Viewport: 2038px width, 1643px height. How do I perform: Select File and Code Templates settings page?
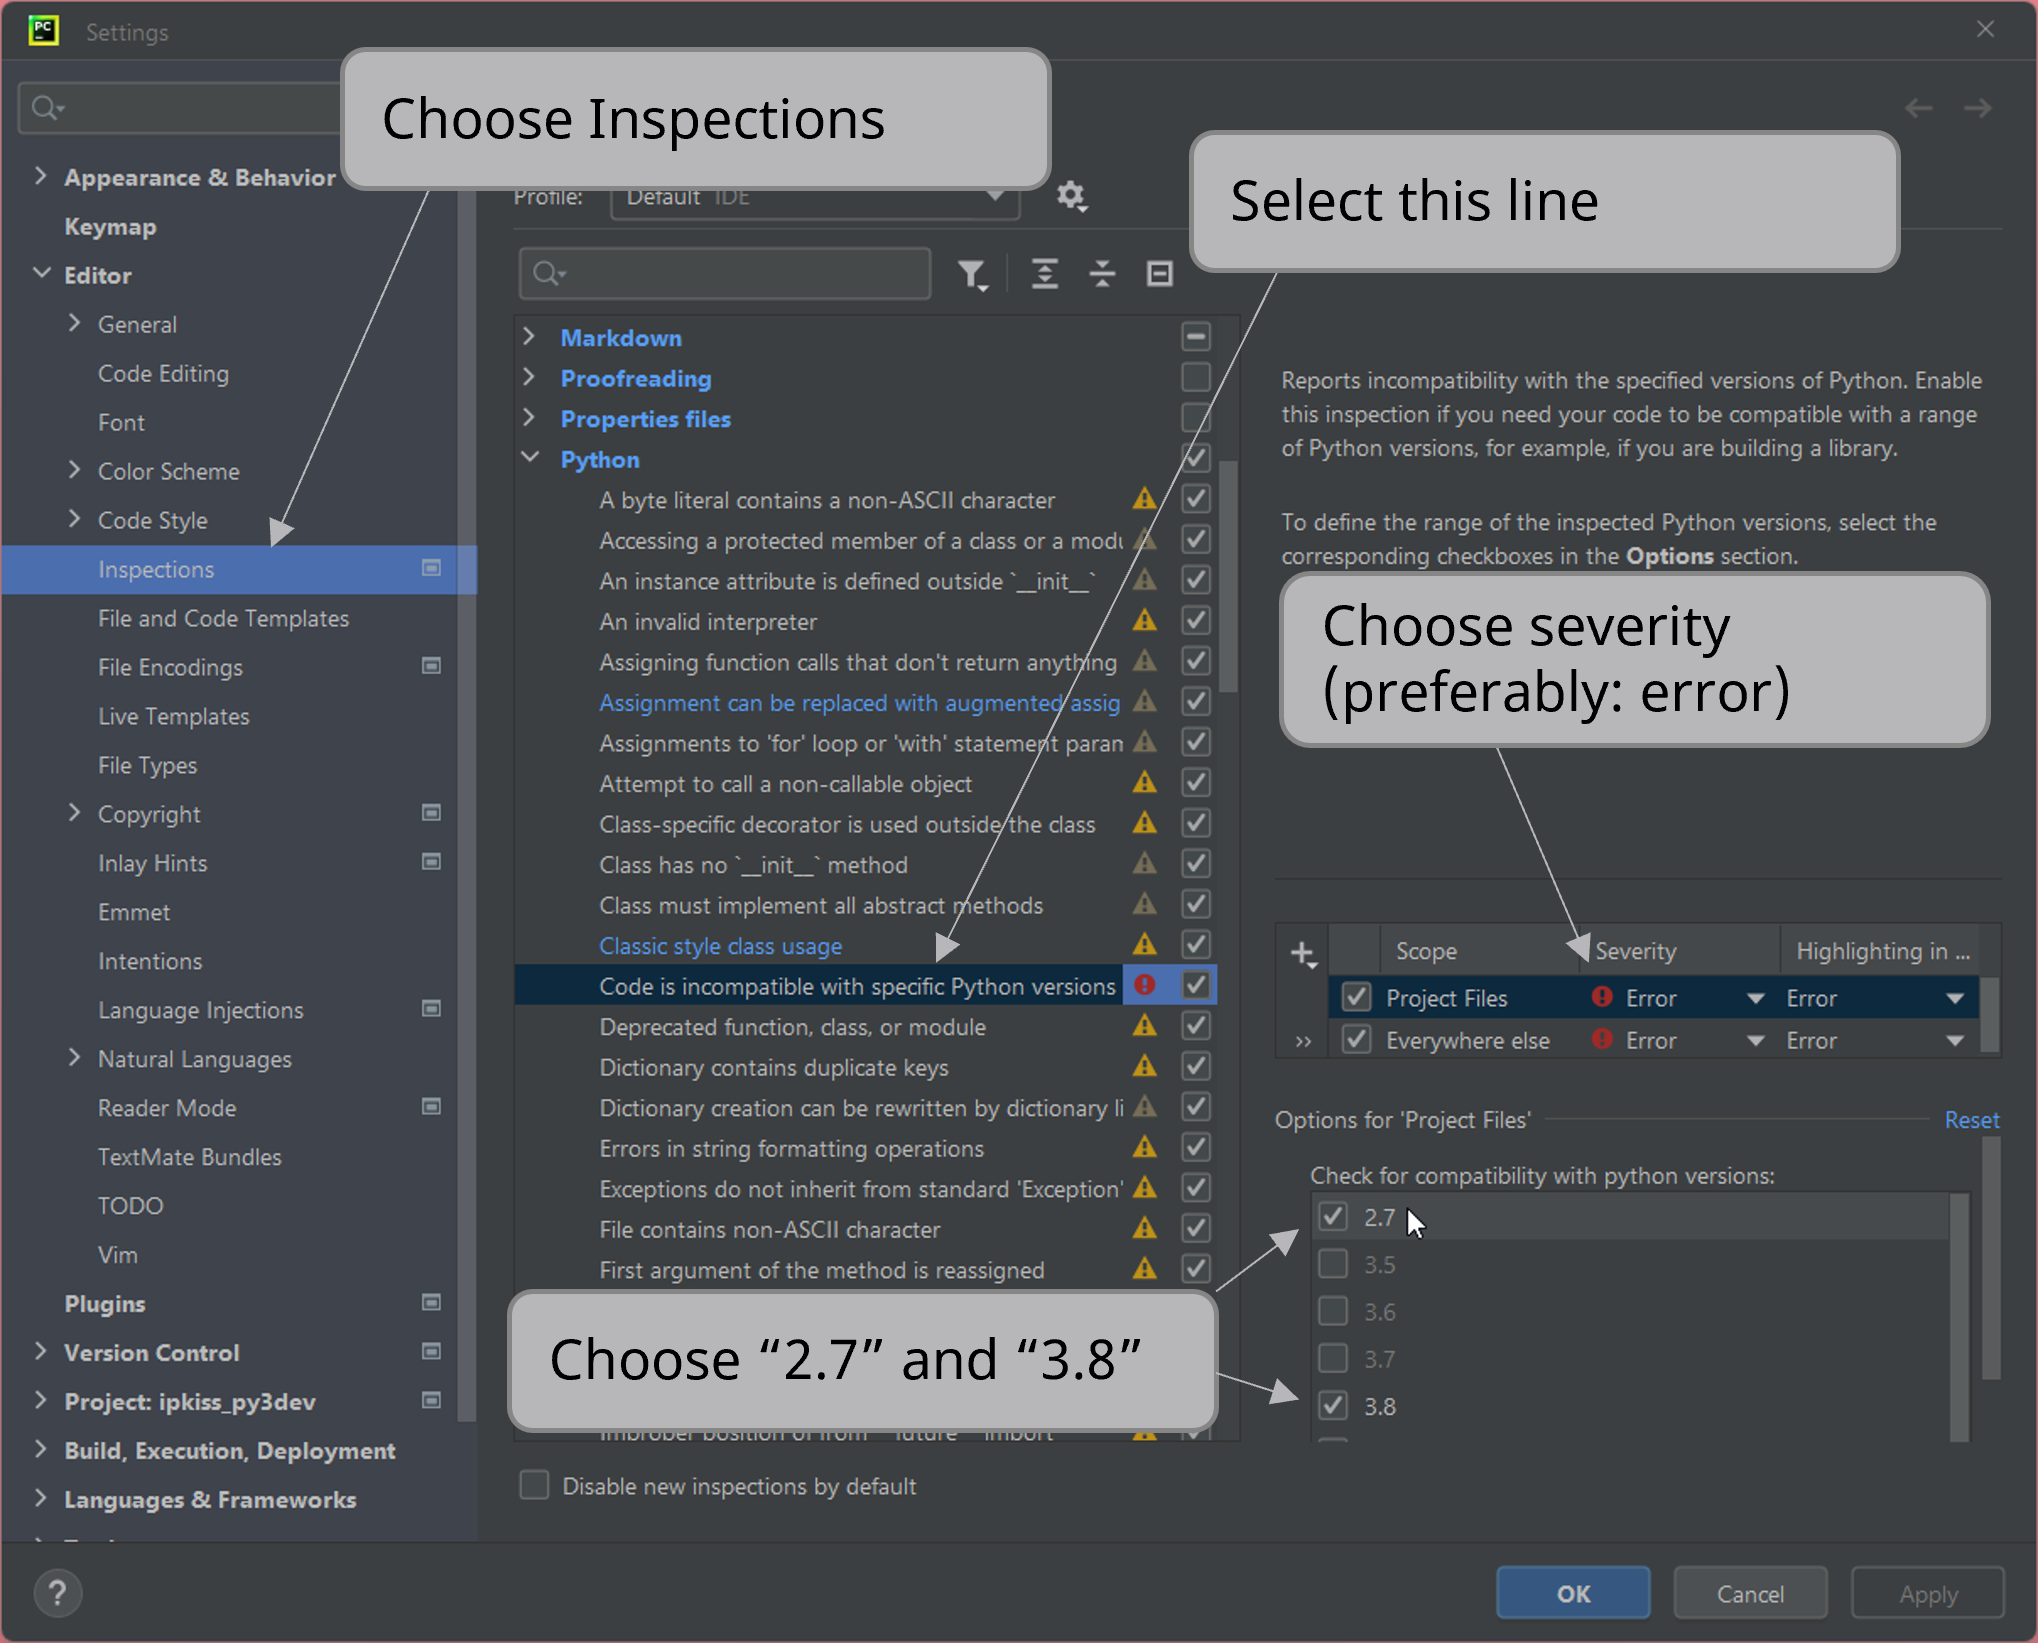[x=223, y=618]
